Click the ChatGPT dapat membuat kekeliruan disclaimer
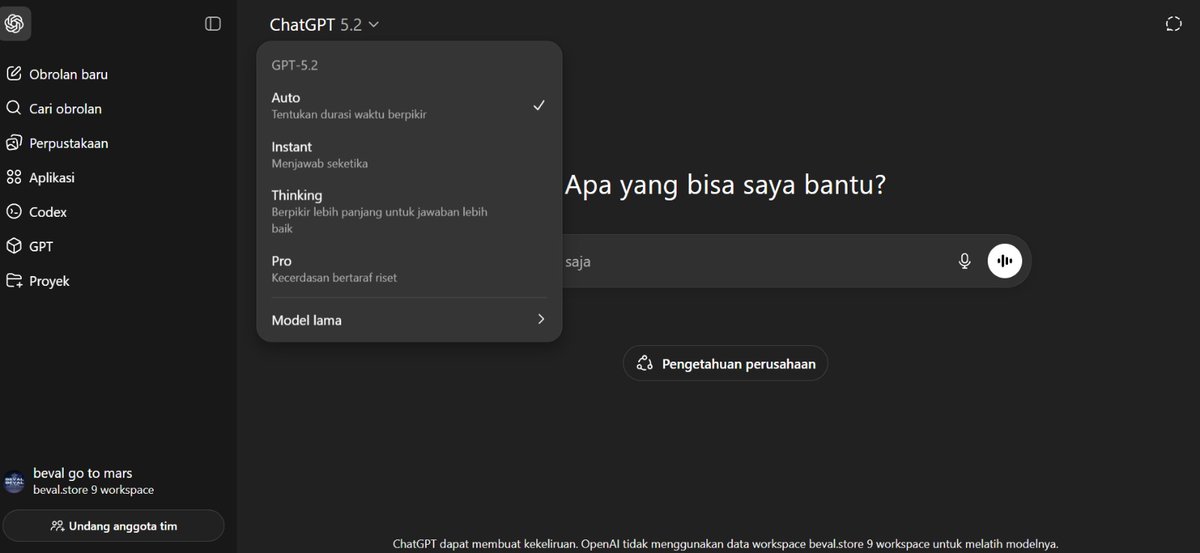Screen dimensions: 1200x553 coord(725,544)
